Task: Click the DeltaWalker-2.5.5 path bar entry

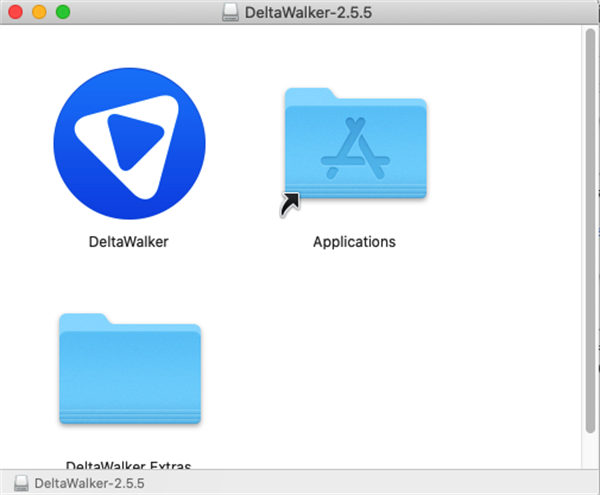Action: (90, 483)
